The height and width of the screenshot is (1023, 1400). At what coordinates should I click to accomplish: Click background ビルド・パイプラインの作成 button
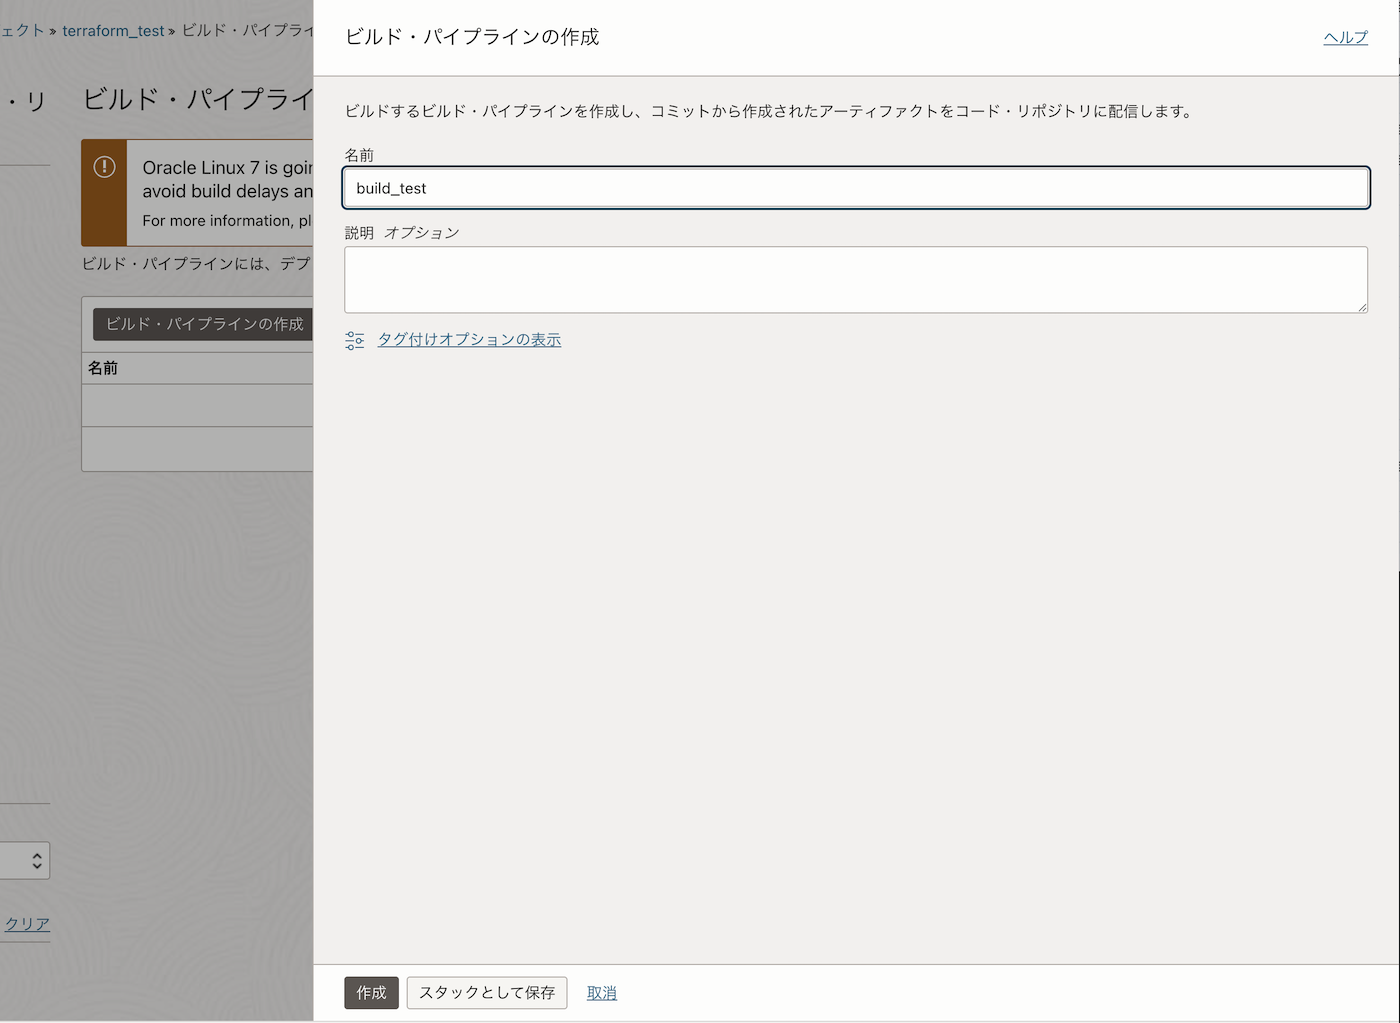[204, 324]
